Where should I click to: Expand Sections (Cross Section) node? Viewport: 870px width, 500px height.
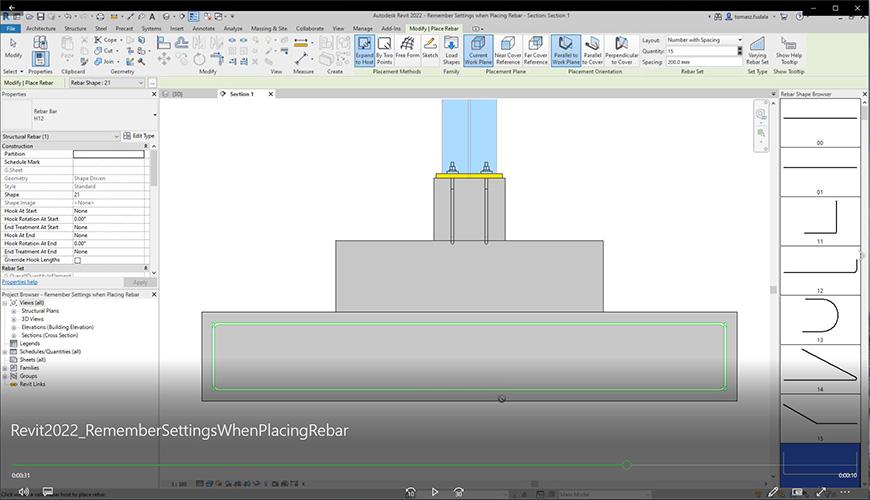click(14, 336)
